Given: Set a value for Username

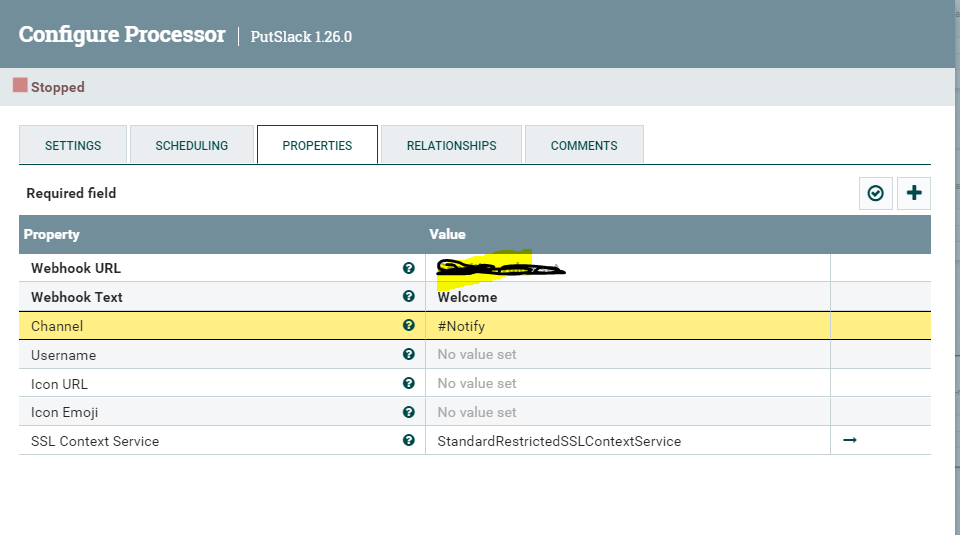Looking at the screenshot, I should click(x=628, y=354).
